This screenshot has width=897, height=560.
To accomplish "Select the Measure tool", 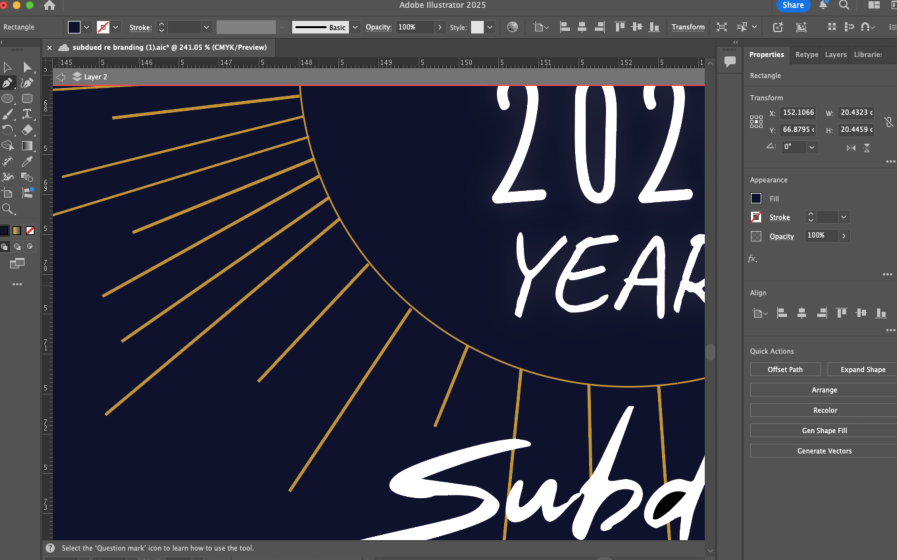I will pos(7,162).
